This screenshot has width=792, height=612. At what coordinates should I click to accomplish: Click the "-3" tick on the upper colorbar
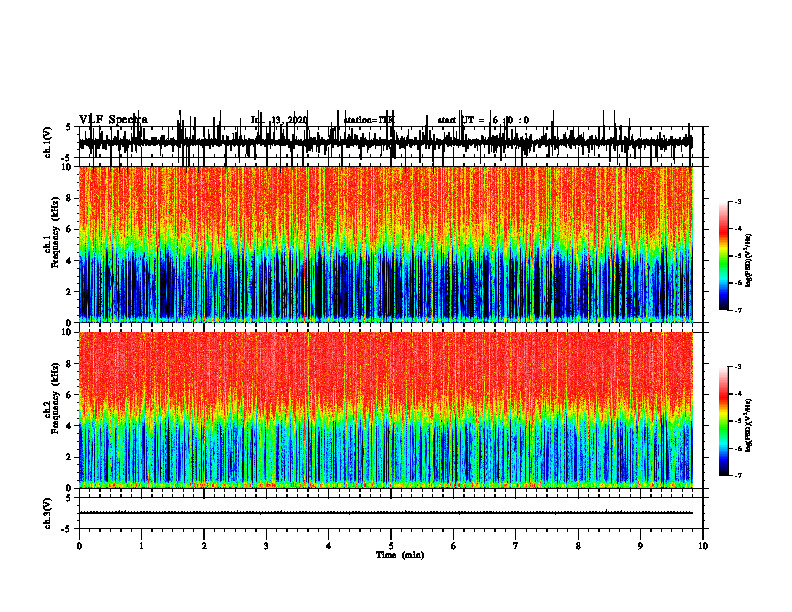738,201
